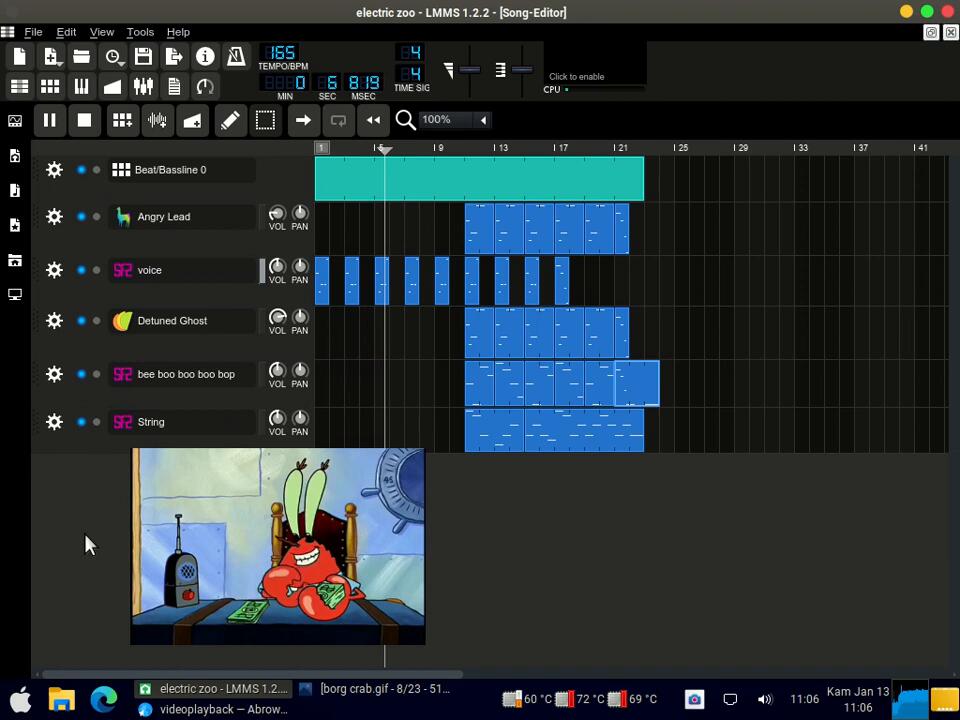Screen dimensions: 960x720
Task: Open the Tools menu
Action: 140,32
